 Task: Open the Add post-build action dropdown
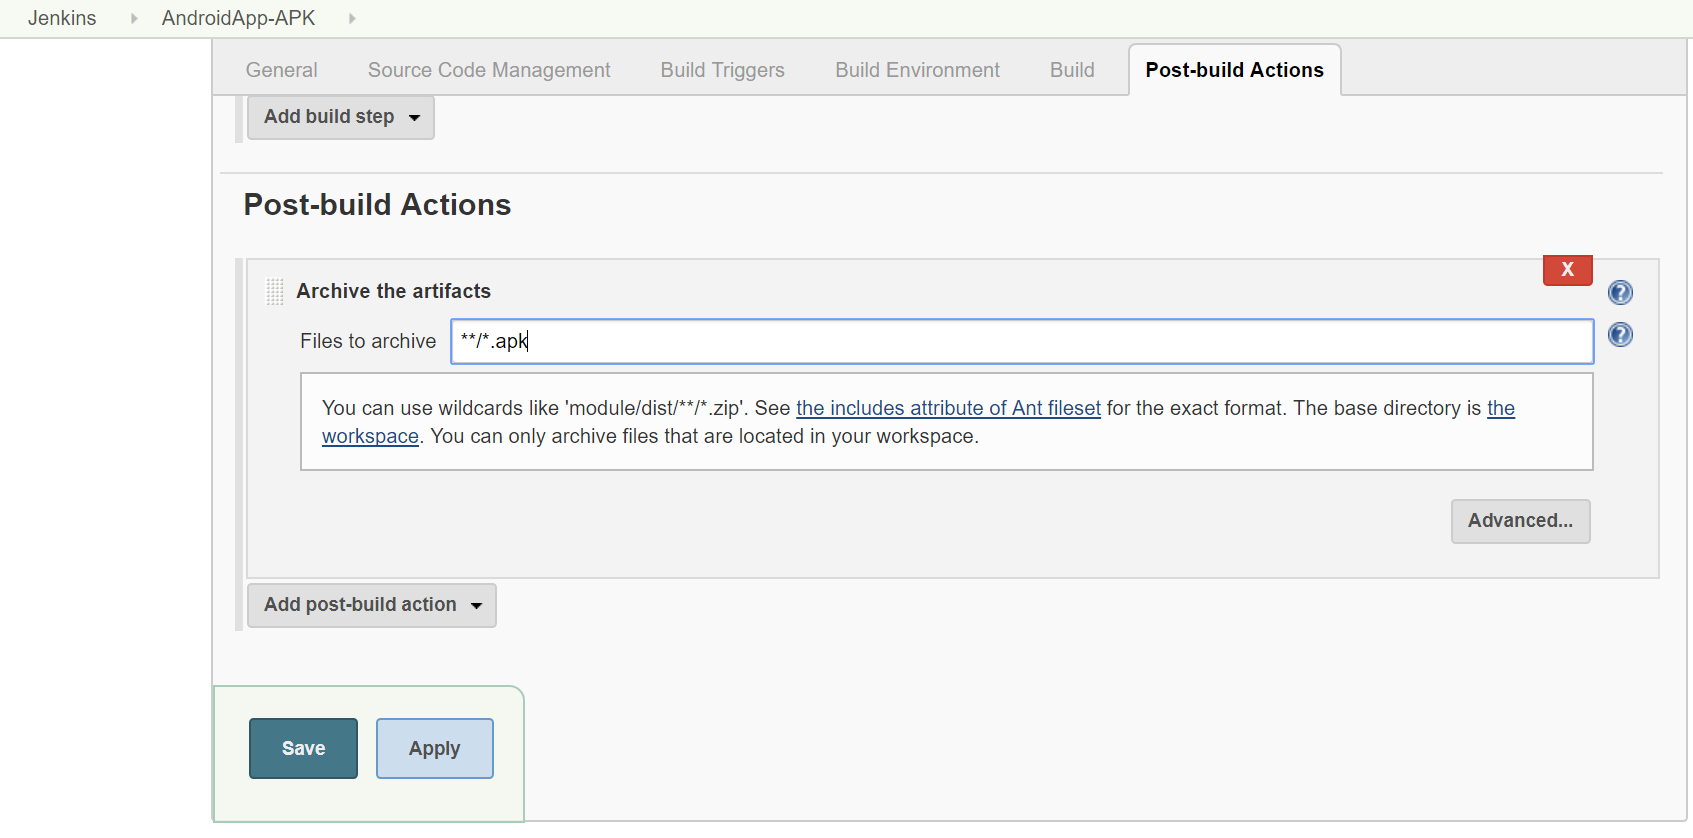click(x=372, y=605)
